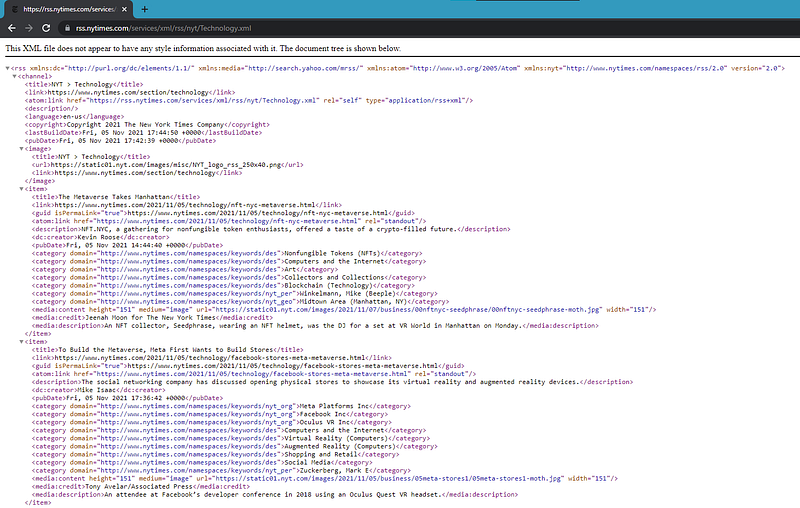Click the browser forward arrow

[29, 28]
